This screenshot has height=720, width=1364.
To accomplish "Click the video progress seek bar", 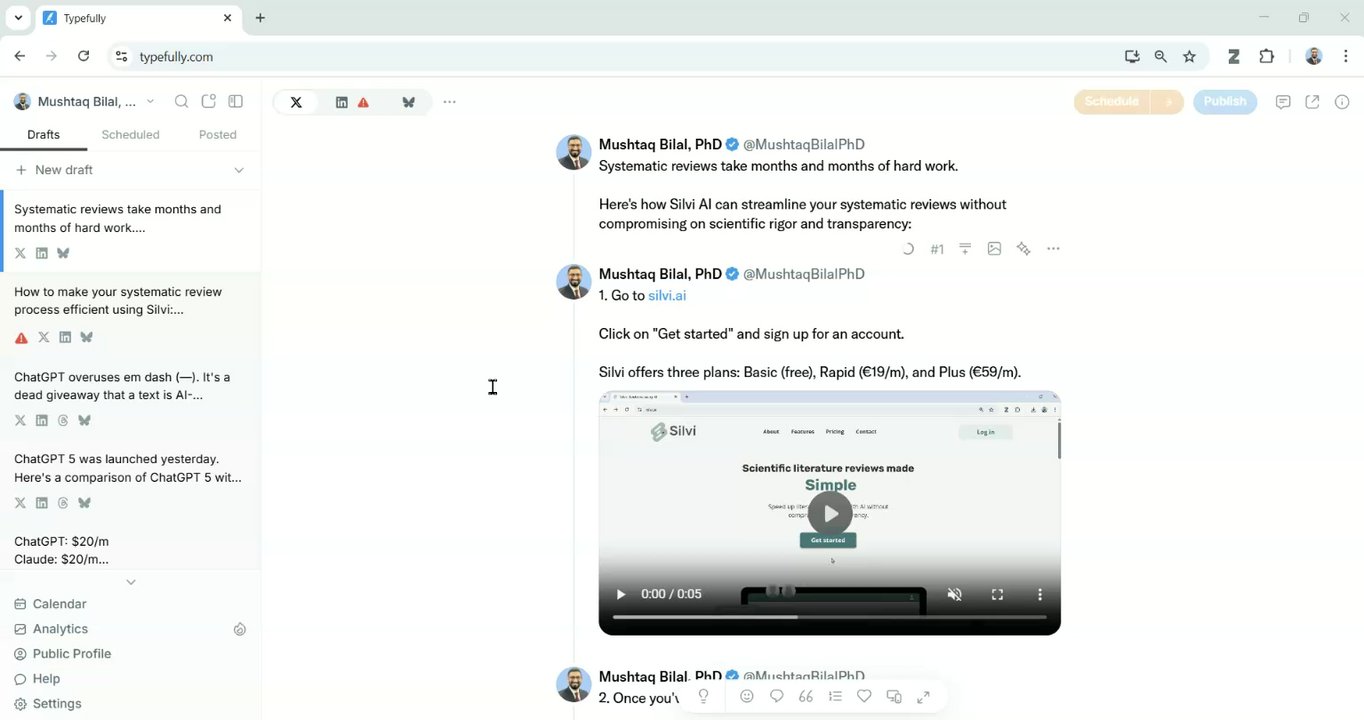I will coord(829,617).
